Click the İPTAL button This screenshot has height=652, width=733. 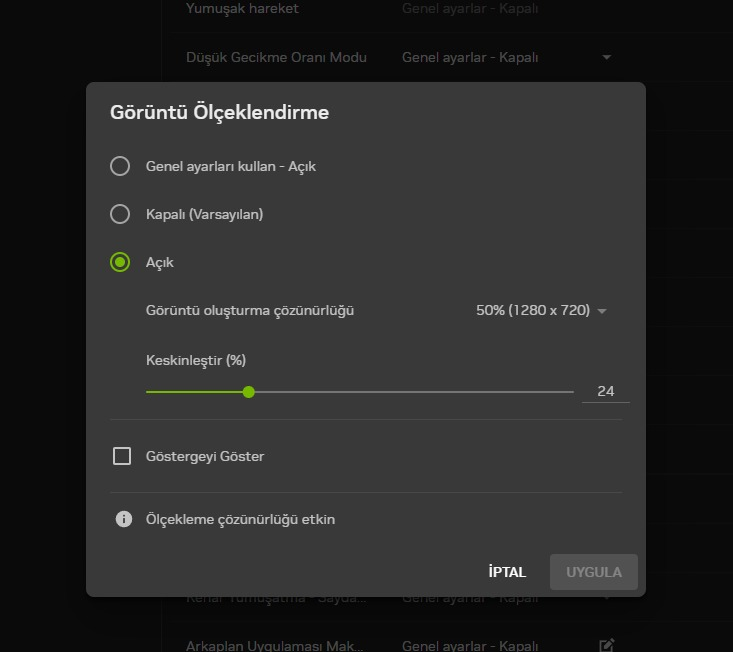(x=507, y=572)
